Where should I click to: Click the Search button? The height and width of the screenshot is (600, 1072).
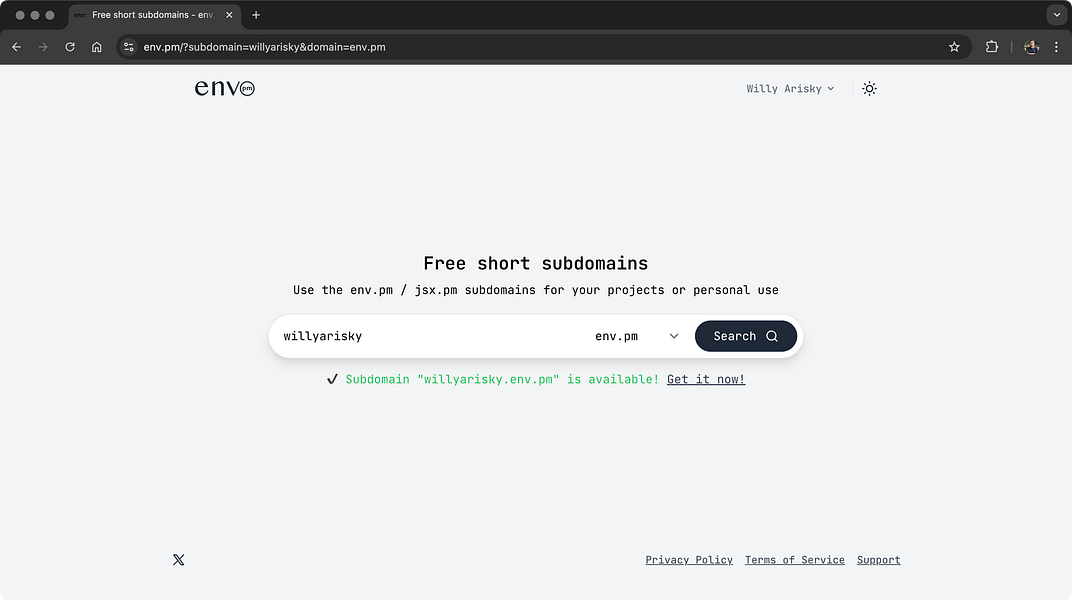click(x=745, y=336)
